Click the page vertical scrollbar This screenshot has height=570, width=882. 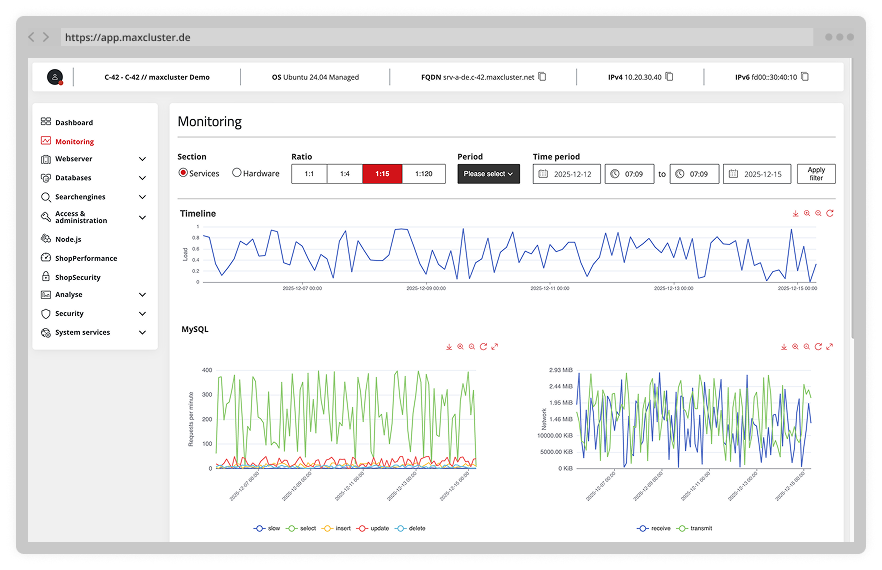click(x=854, y=197)
